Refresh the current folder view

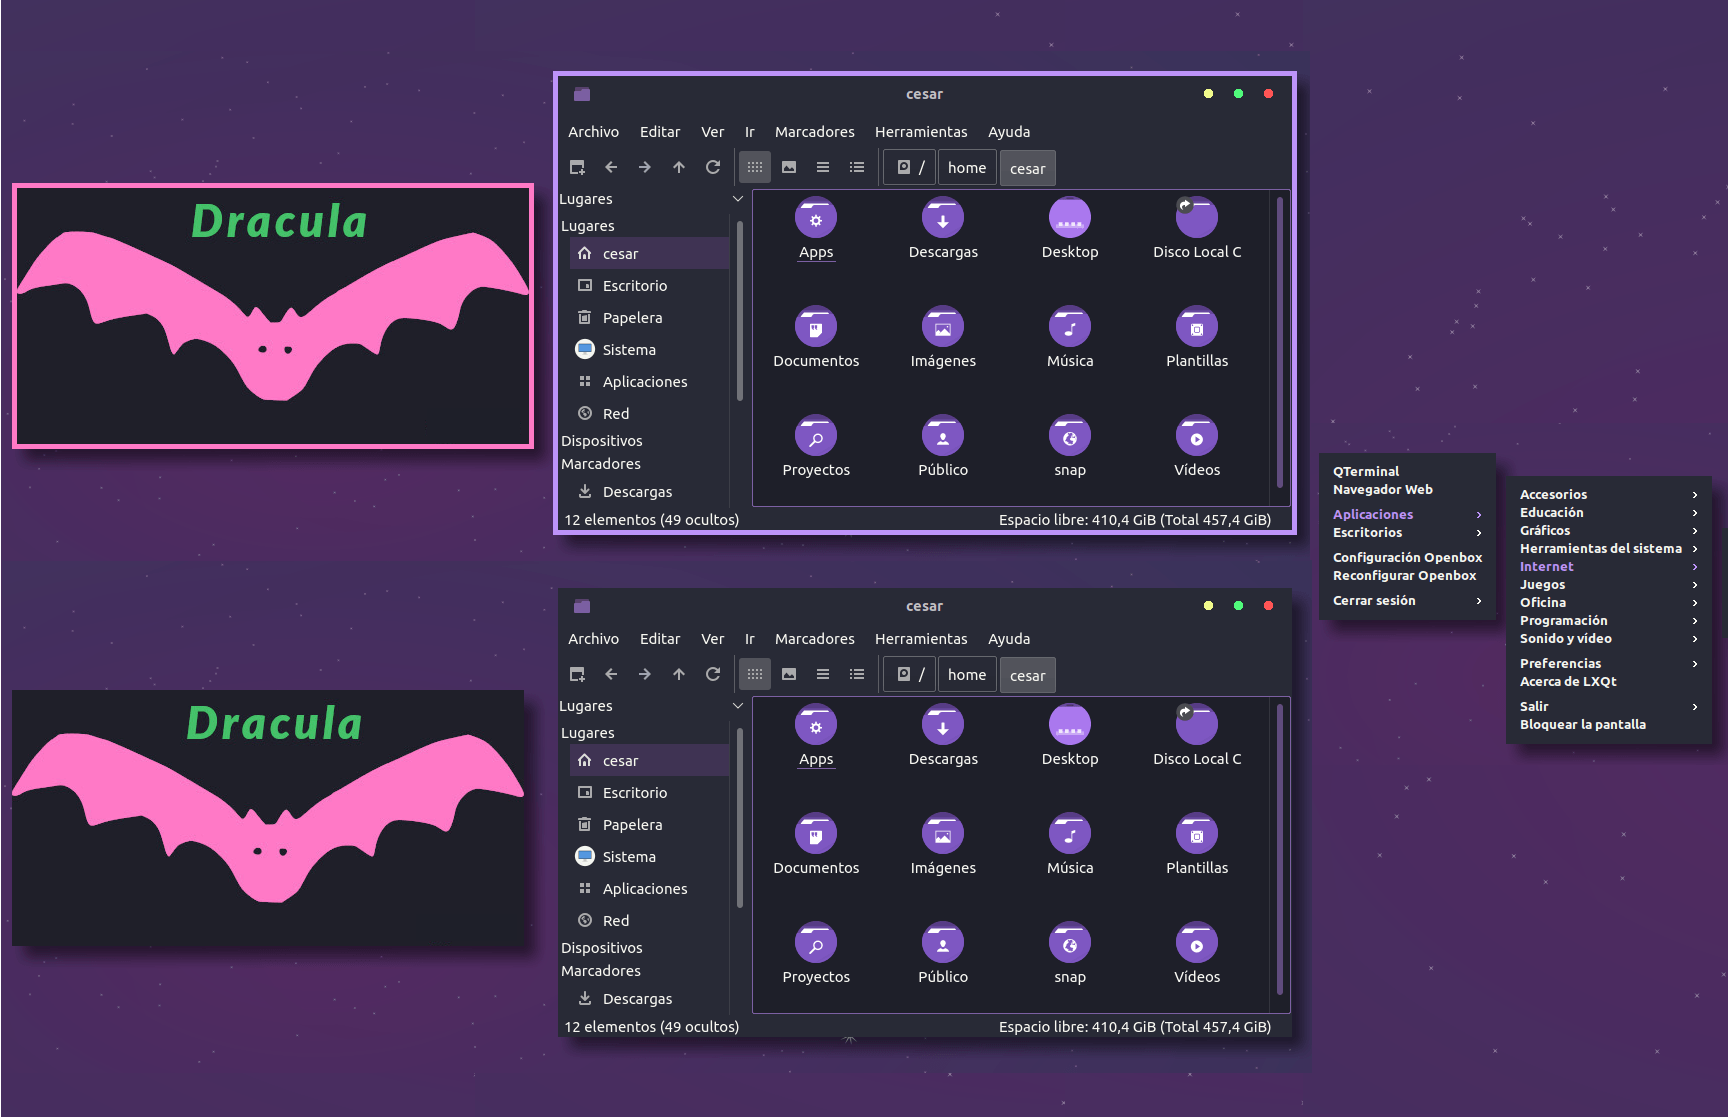click(x=713, y=167)
